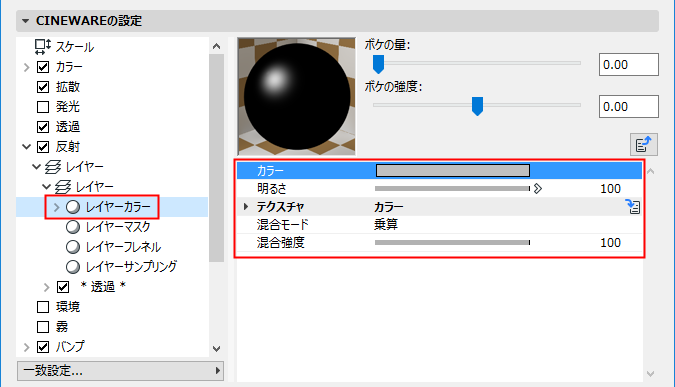Toggle the バンプ checkbox
This screenshot has width=675, height=387.
(x=43, y=347)
